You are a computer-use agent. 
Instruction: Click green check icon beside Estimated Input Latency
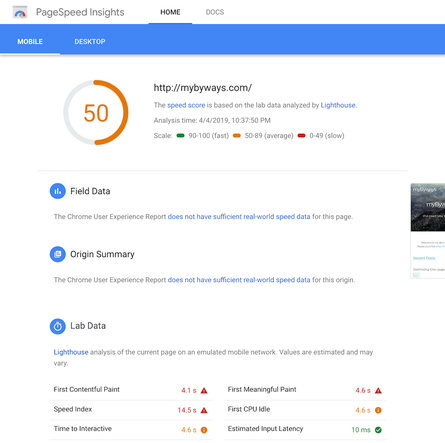[x=378, y=430]
